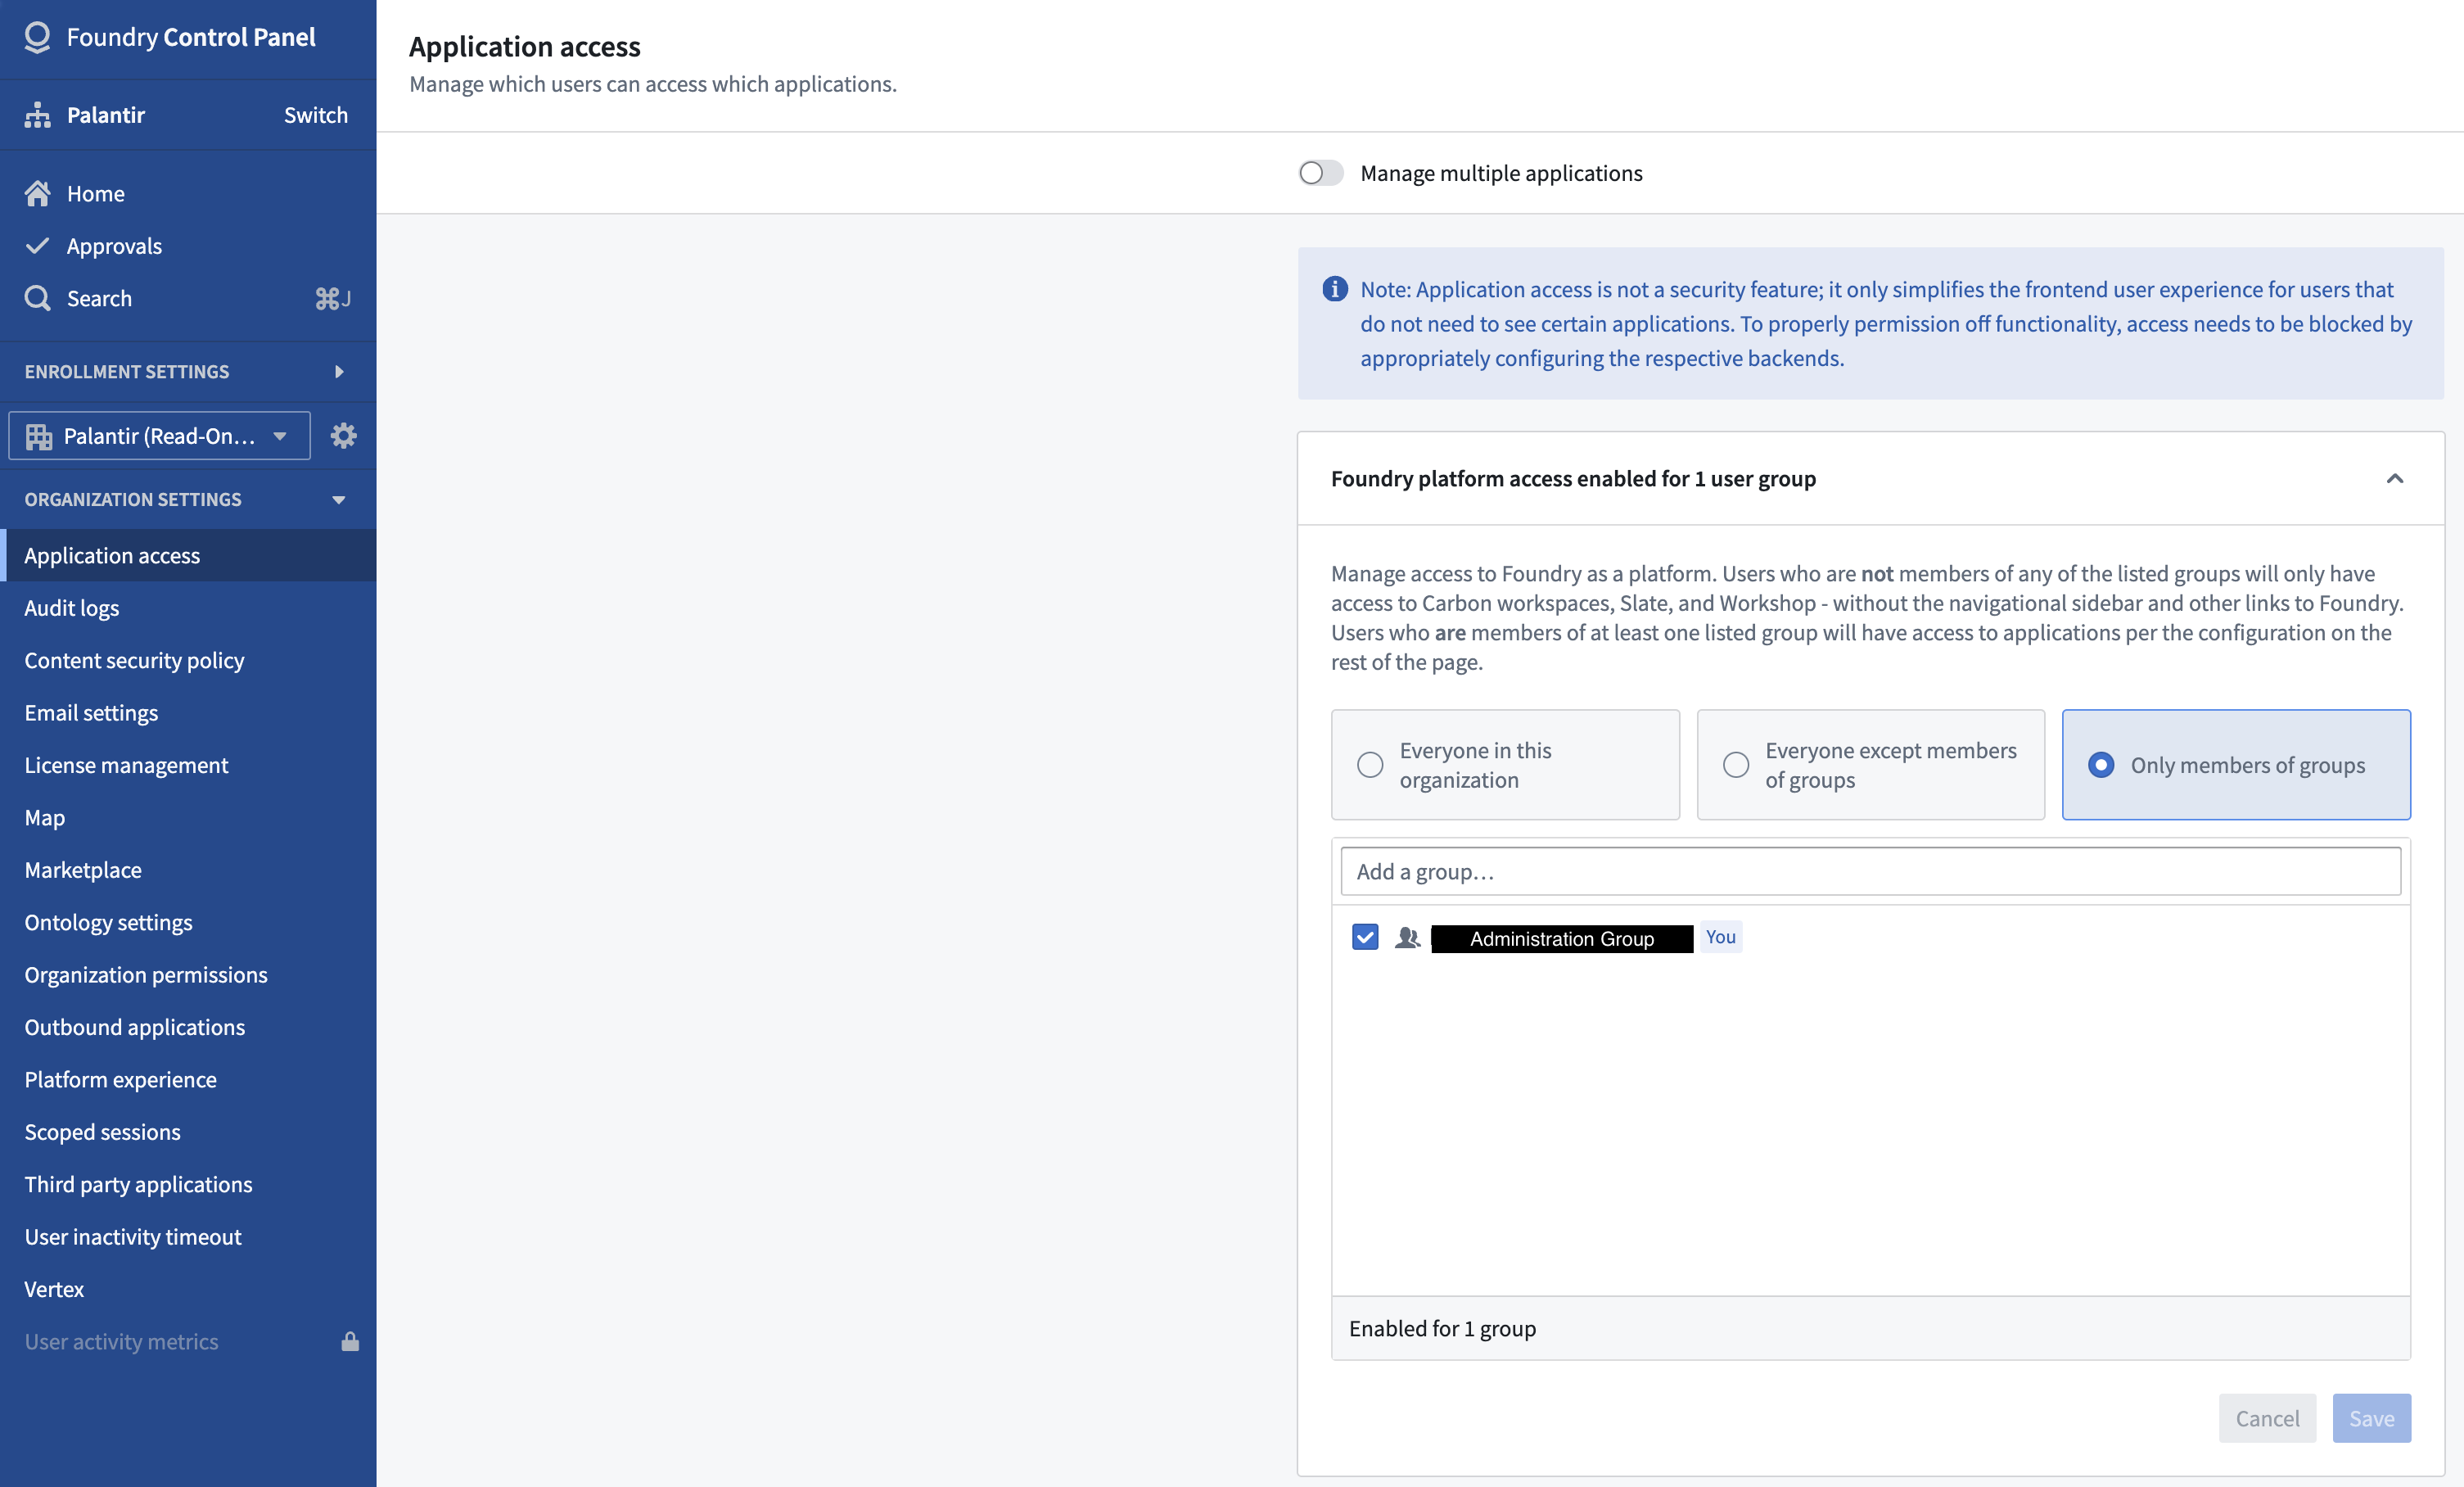Click the Palantir organization hierarchy icon
The width and height of the screenshot is (2464, 1487).
pyautogui.click(x=37, y=115)
